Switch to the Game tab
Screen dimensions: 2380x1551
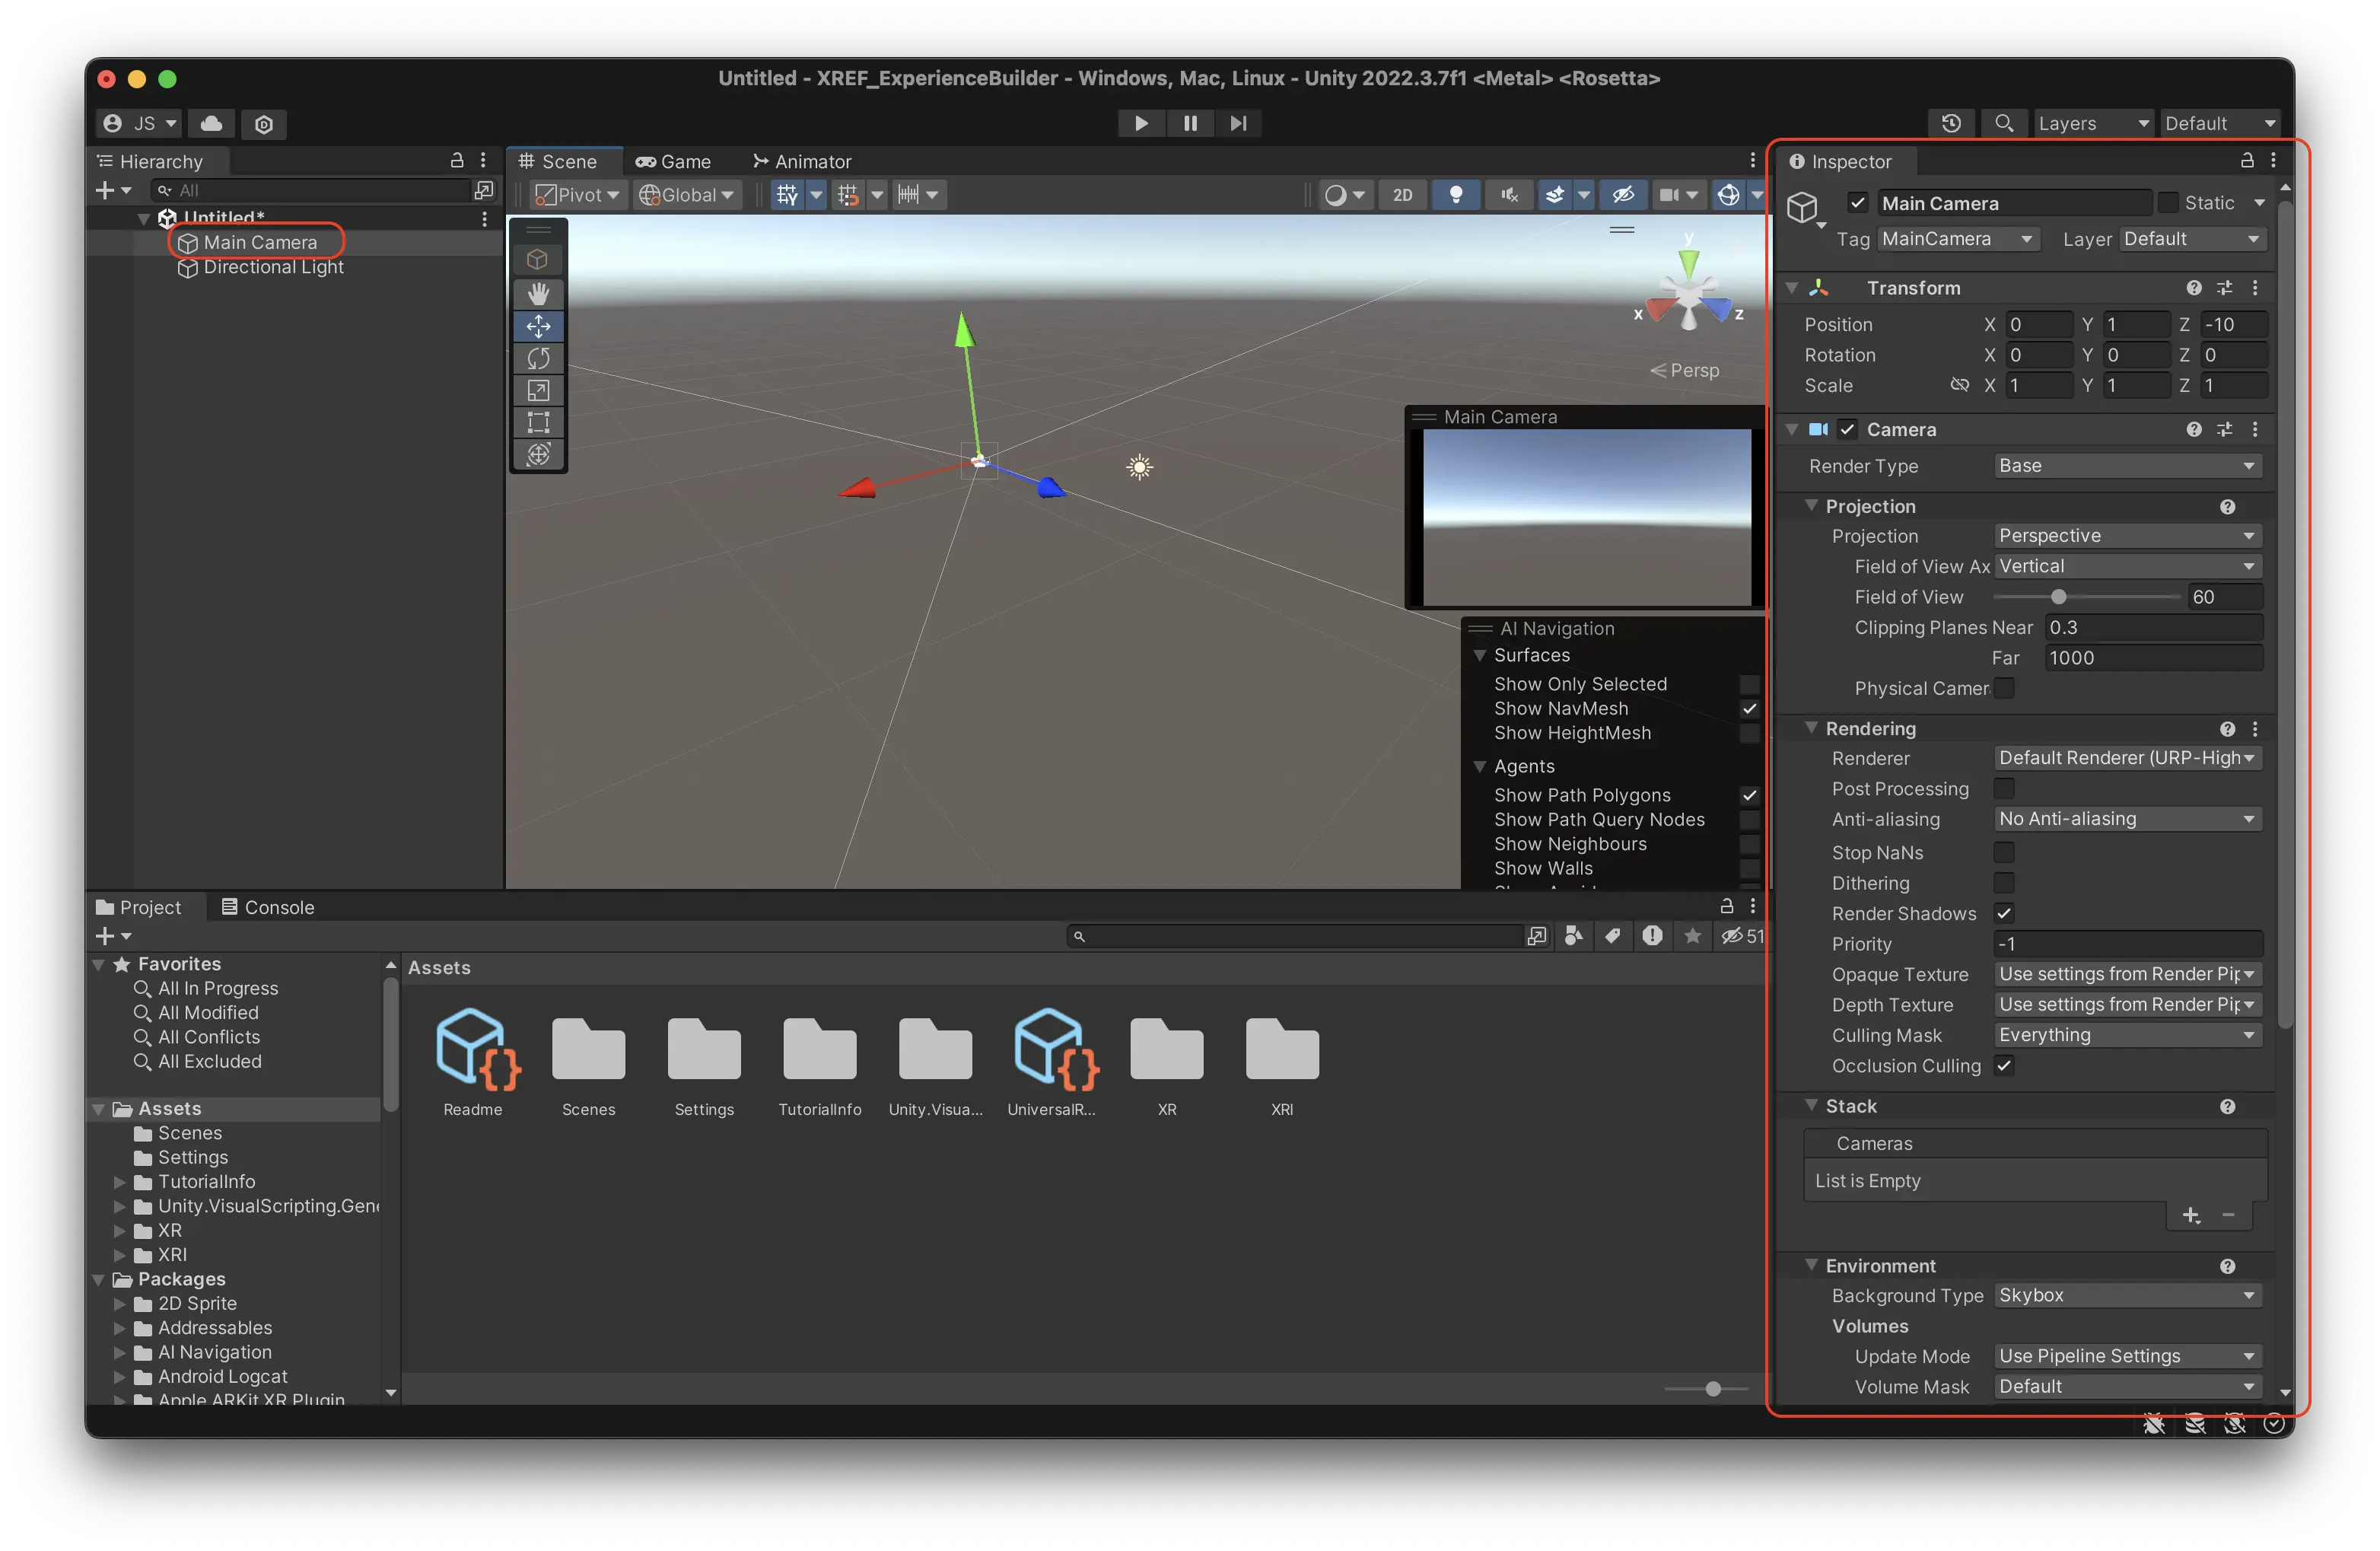click(x=673, y=161)
